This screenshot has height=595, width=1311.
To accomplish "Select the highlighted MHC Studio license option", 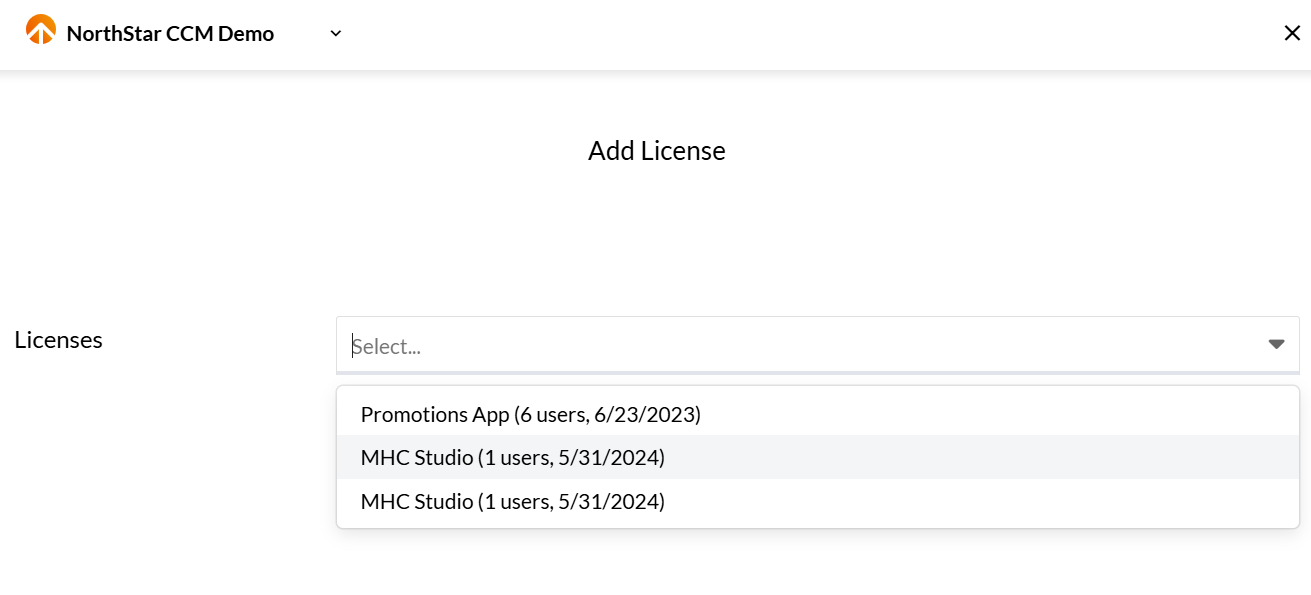I will 818,458.
